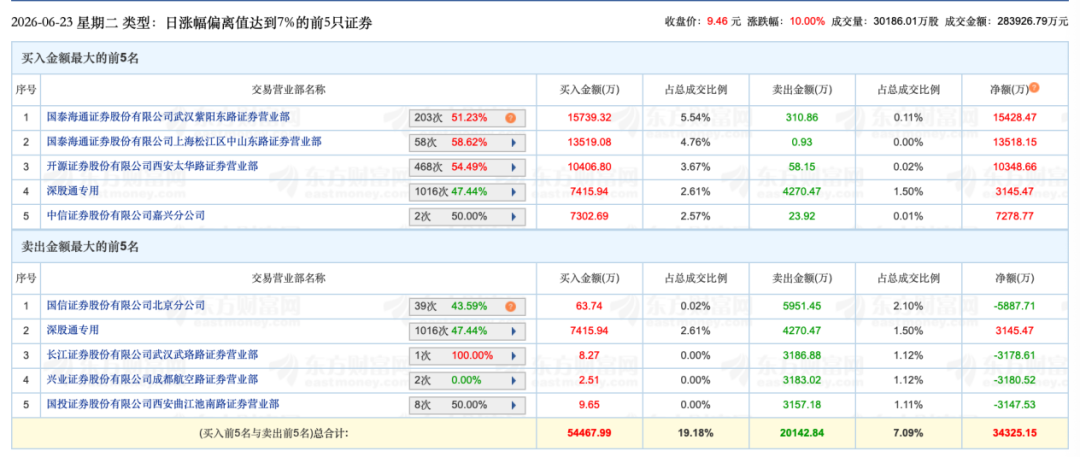This screenshot has height=457, width=1080.
Task: Expand the 2次 50.00% arrow for 中信证券
Action: pos(513,216)
